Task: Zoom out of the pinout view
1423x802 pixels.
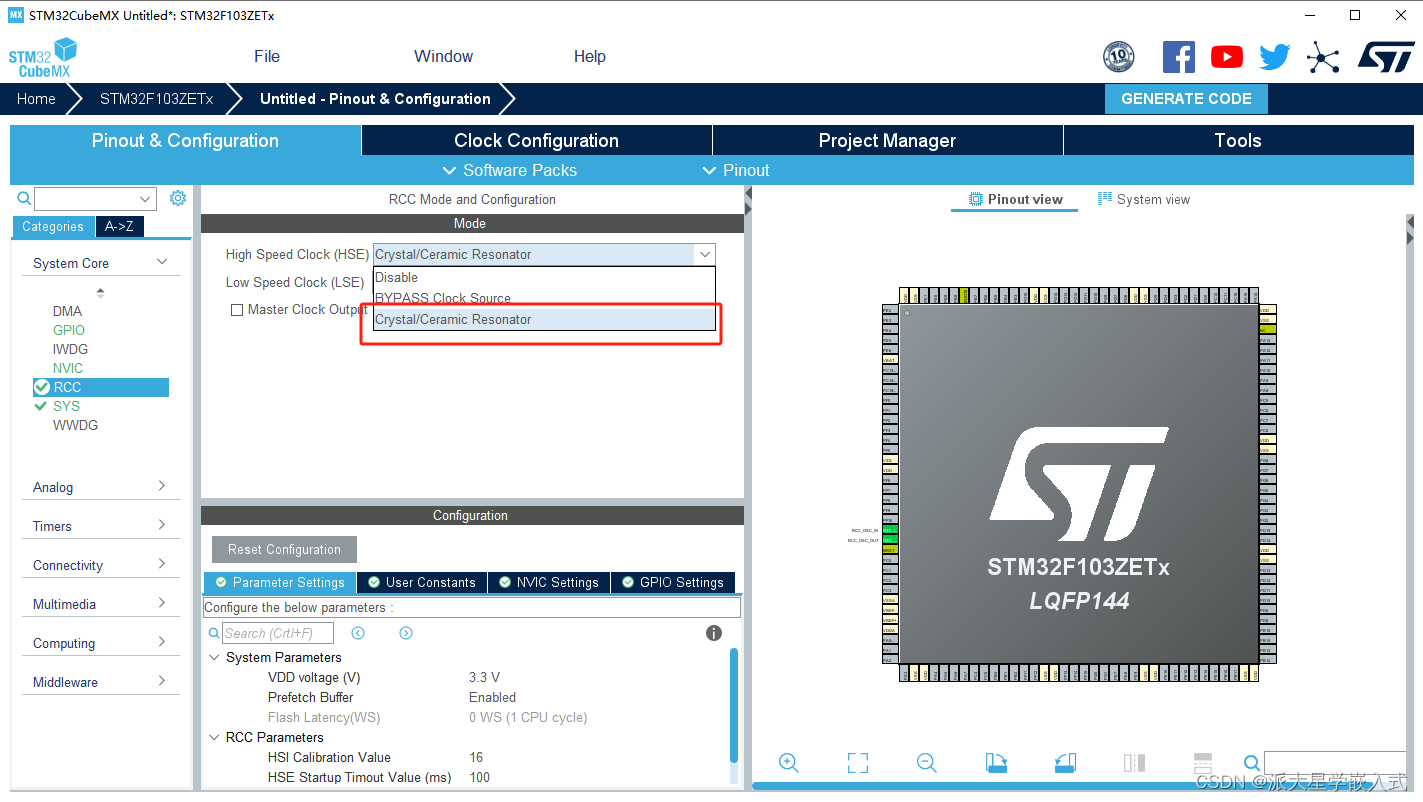Action: 927,763
